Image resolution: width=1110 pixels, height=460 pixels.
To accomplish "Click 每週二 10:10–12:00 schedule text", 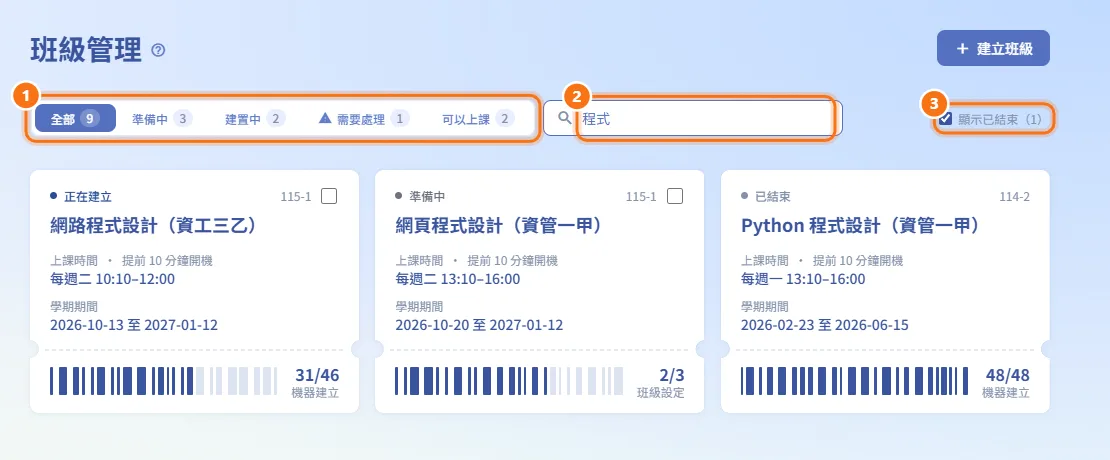I will [x=113, y=279].
